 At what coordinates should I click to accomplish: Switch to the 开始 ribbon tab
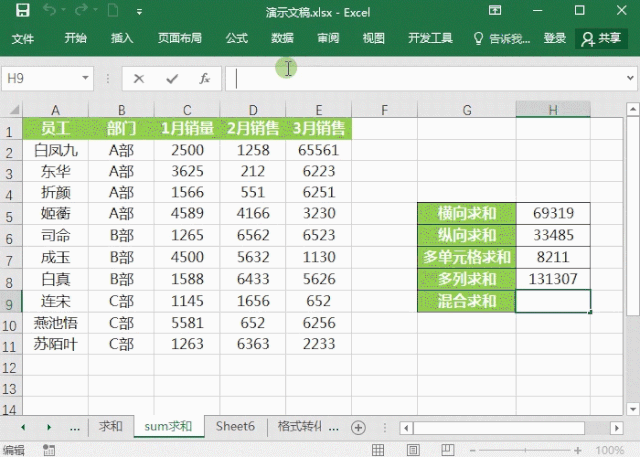pyautogui.click(x=76, y=38)
